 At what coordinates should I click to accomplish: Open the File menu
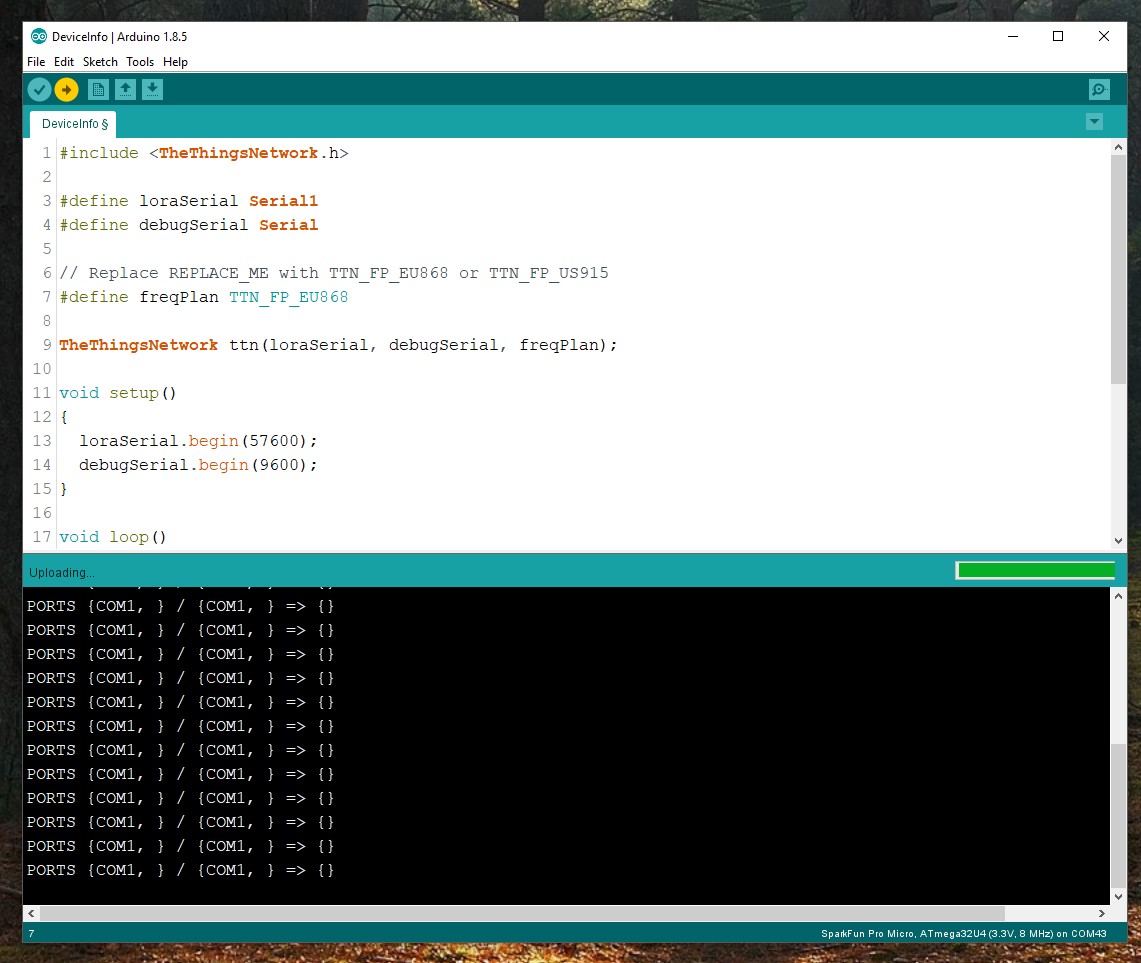(36, 62)
